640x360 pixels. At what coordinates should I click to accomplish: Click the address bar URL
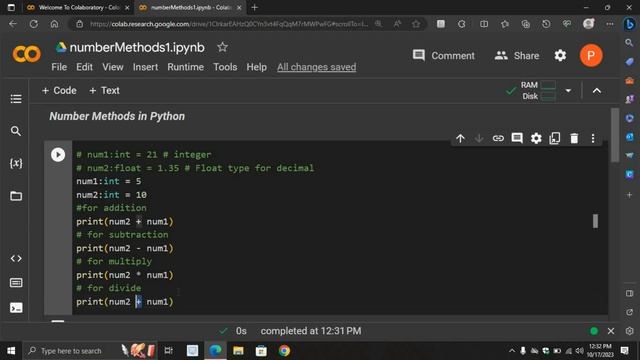coord(229,24)
